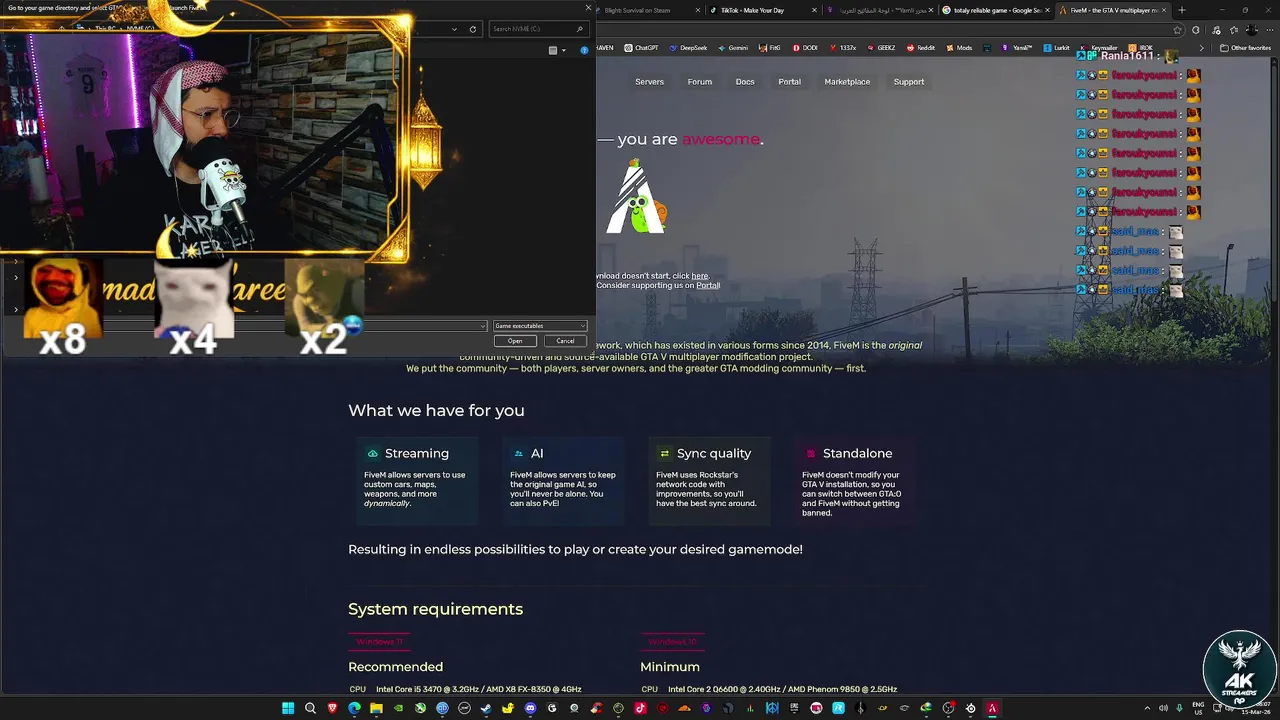Click Cancel in the file dialog

click(x=565, y=341)
